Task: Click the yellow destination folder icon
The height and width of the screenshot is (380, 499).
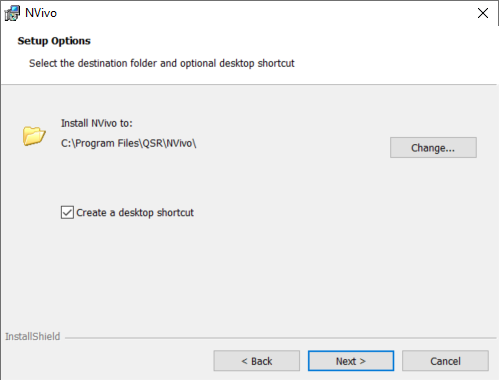Action: click(34, 136)
